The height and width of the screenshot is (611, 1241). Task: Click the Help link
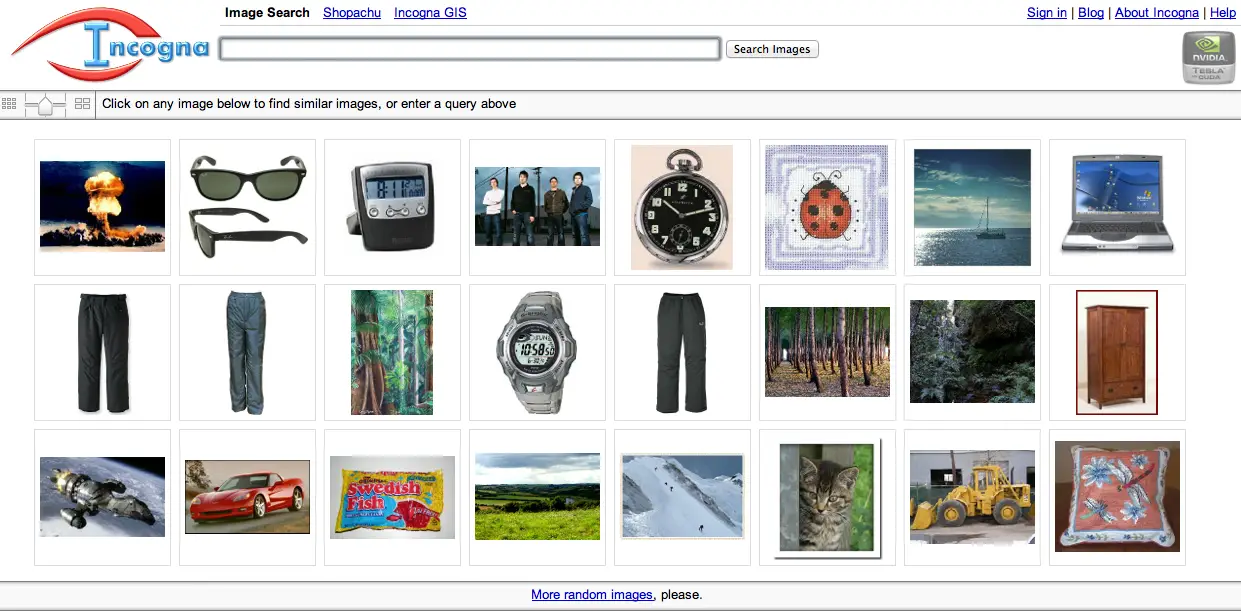1222,13
